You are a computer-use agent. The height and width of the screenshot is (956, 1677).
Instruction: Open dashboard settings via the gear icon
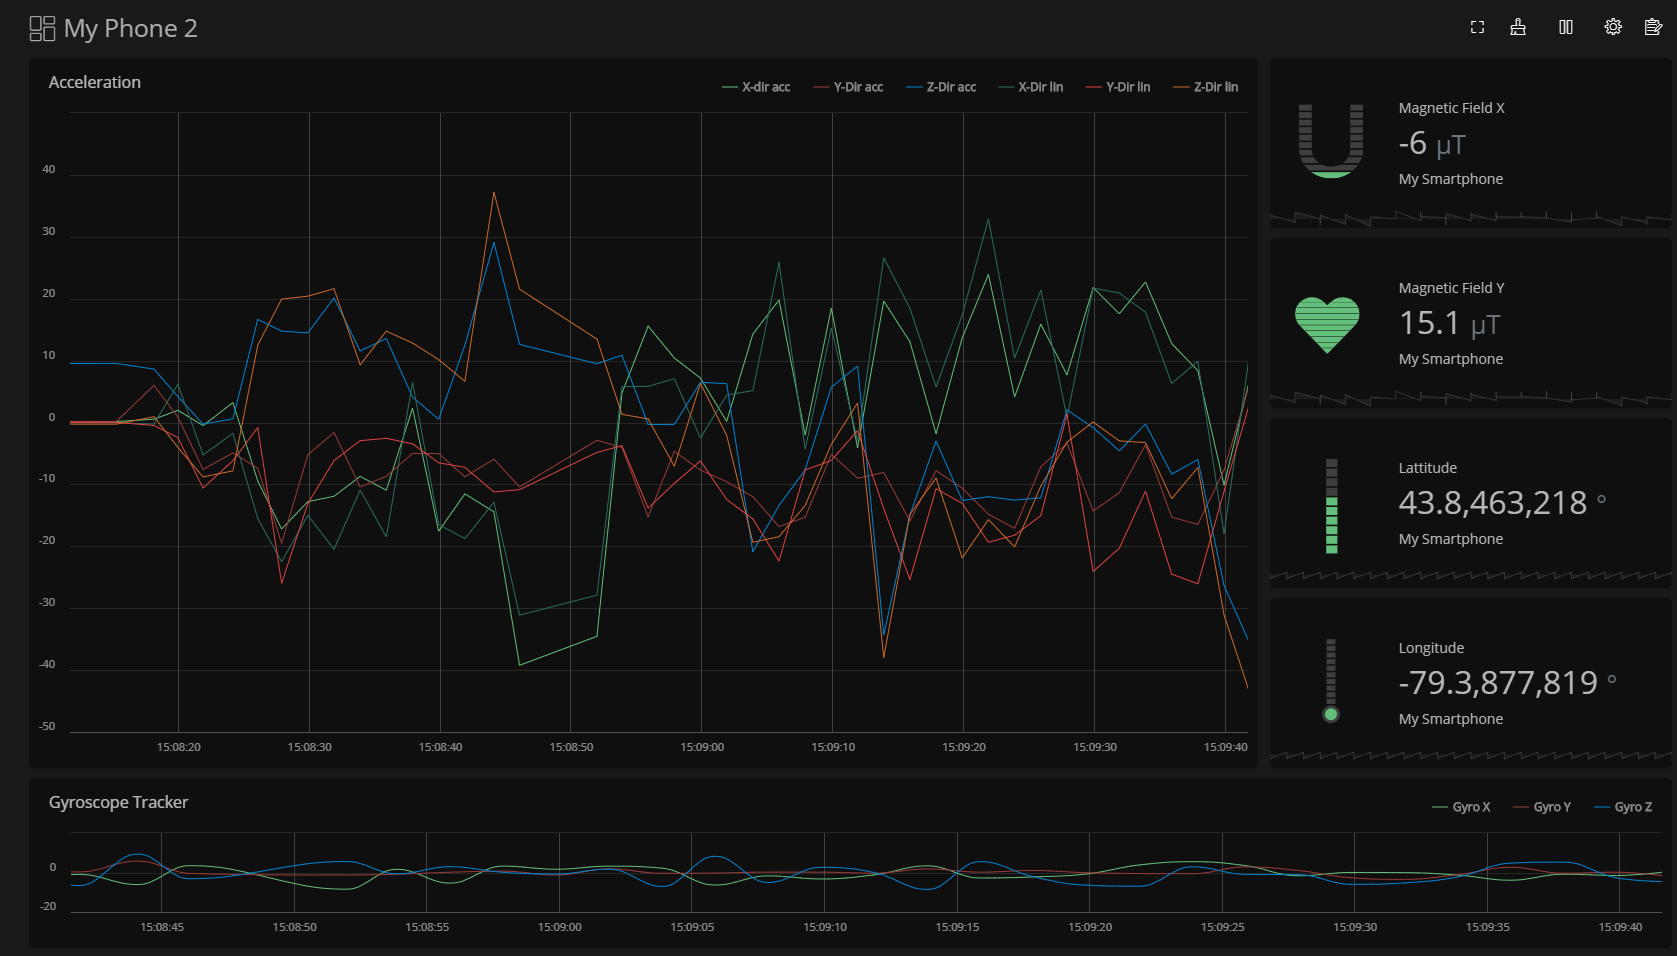pos(1613,27)
